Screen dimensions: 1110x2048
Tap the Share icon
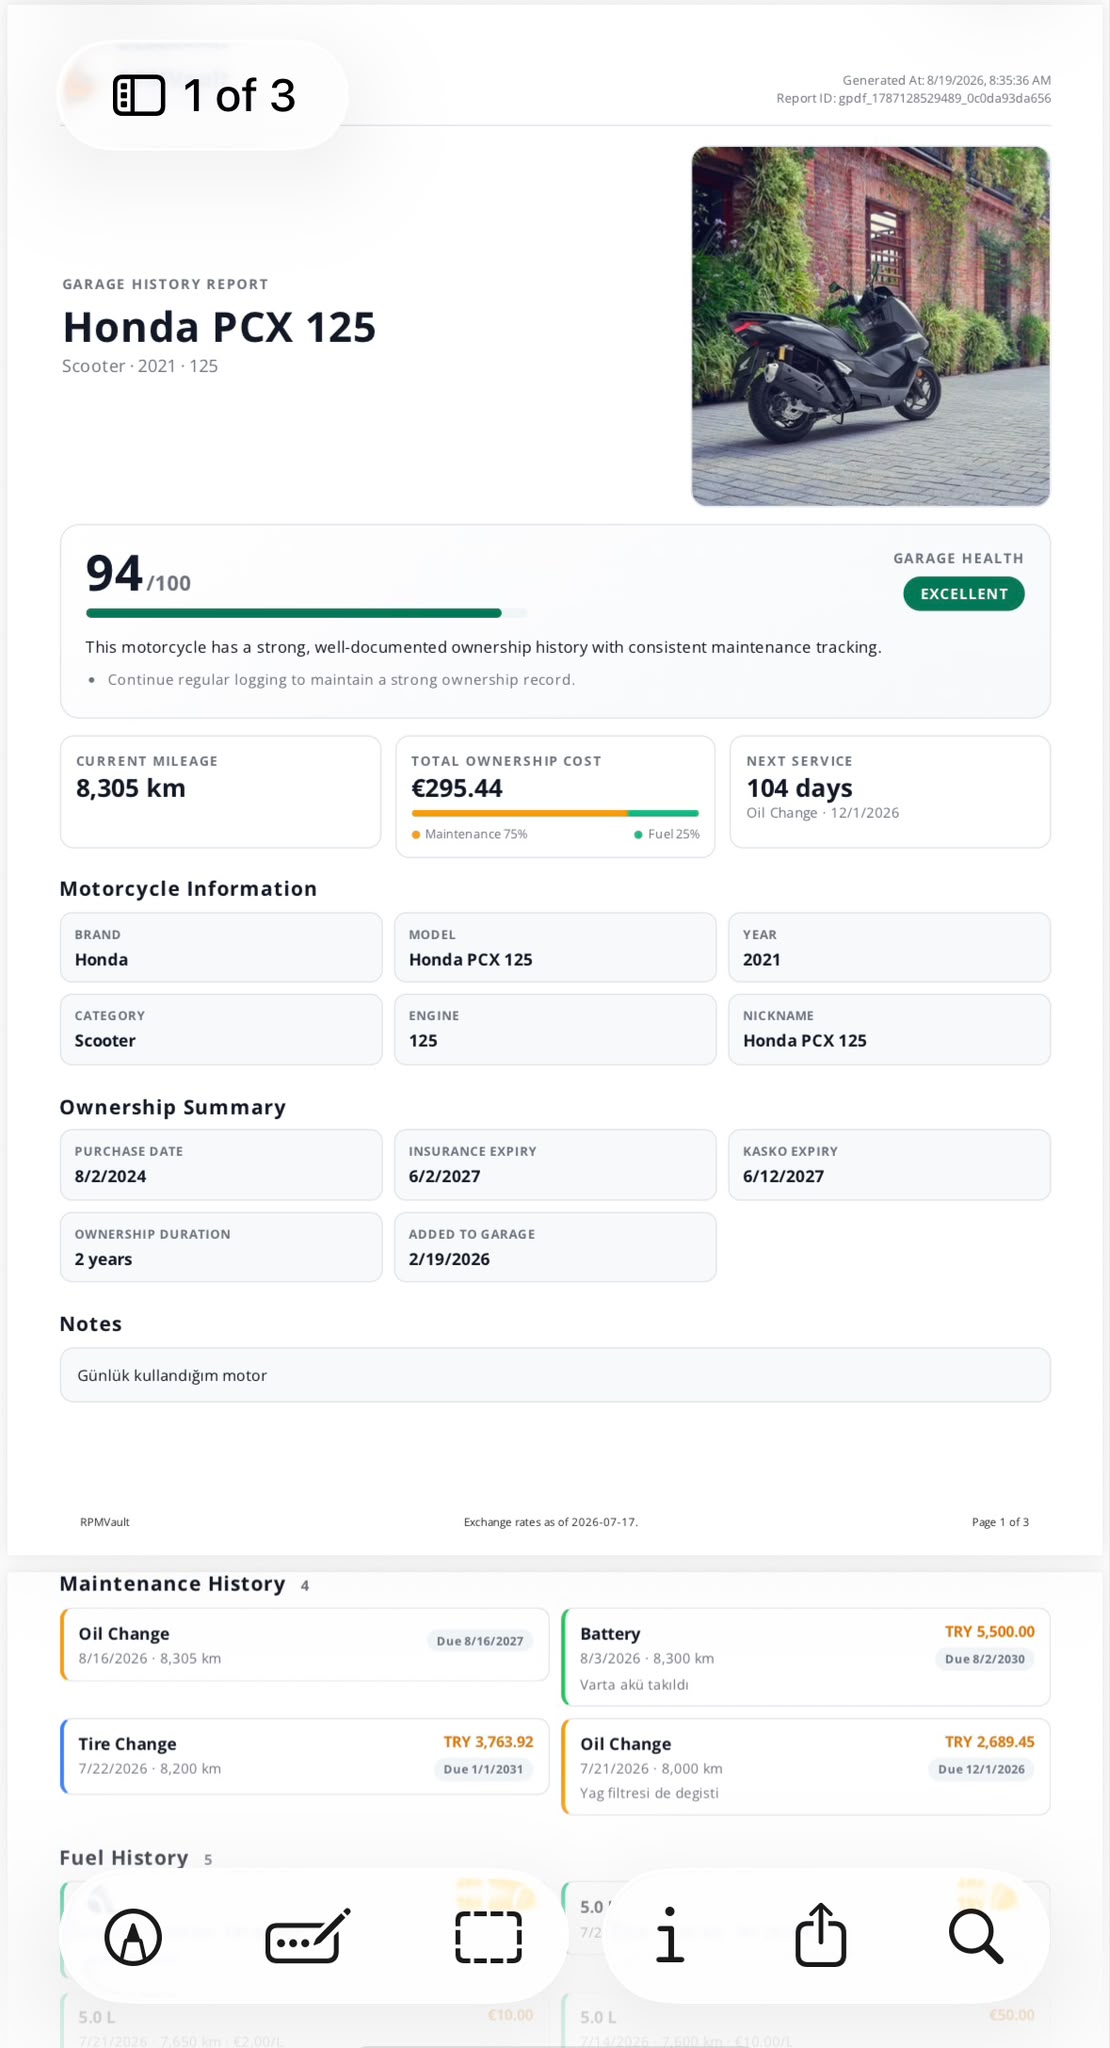pyautogui.click(x=821, y=1934)
